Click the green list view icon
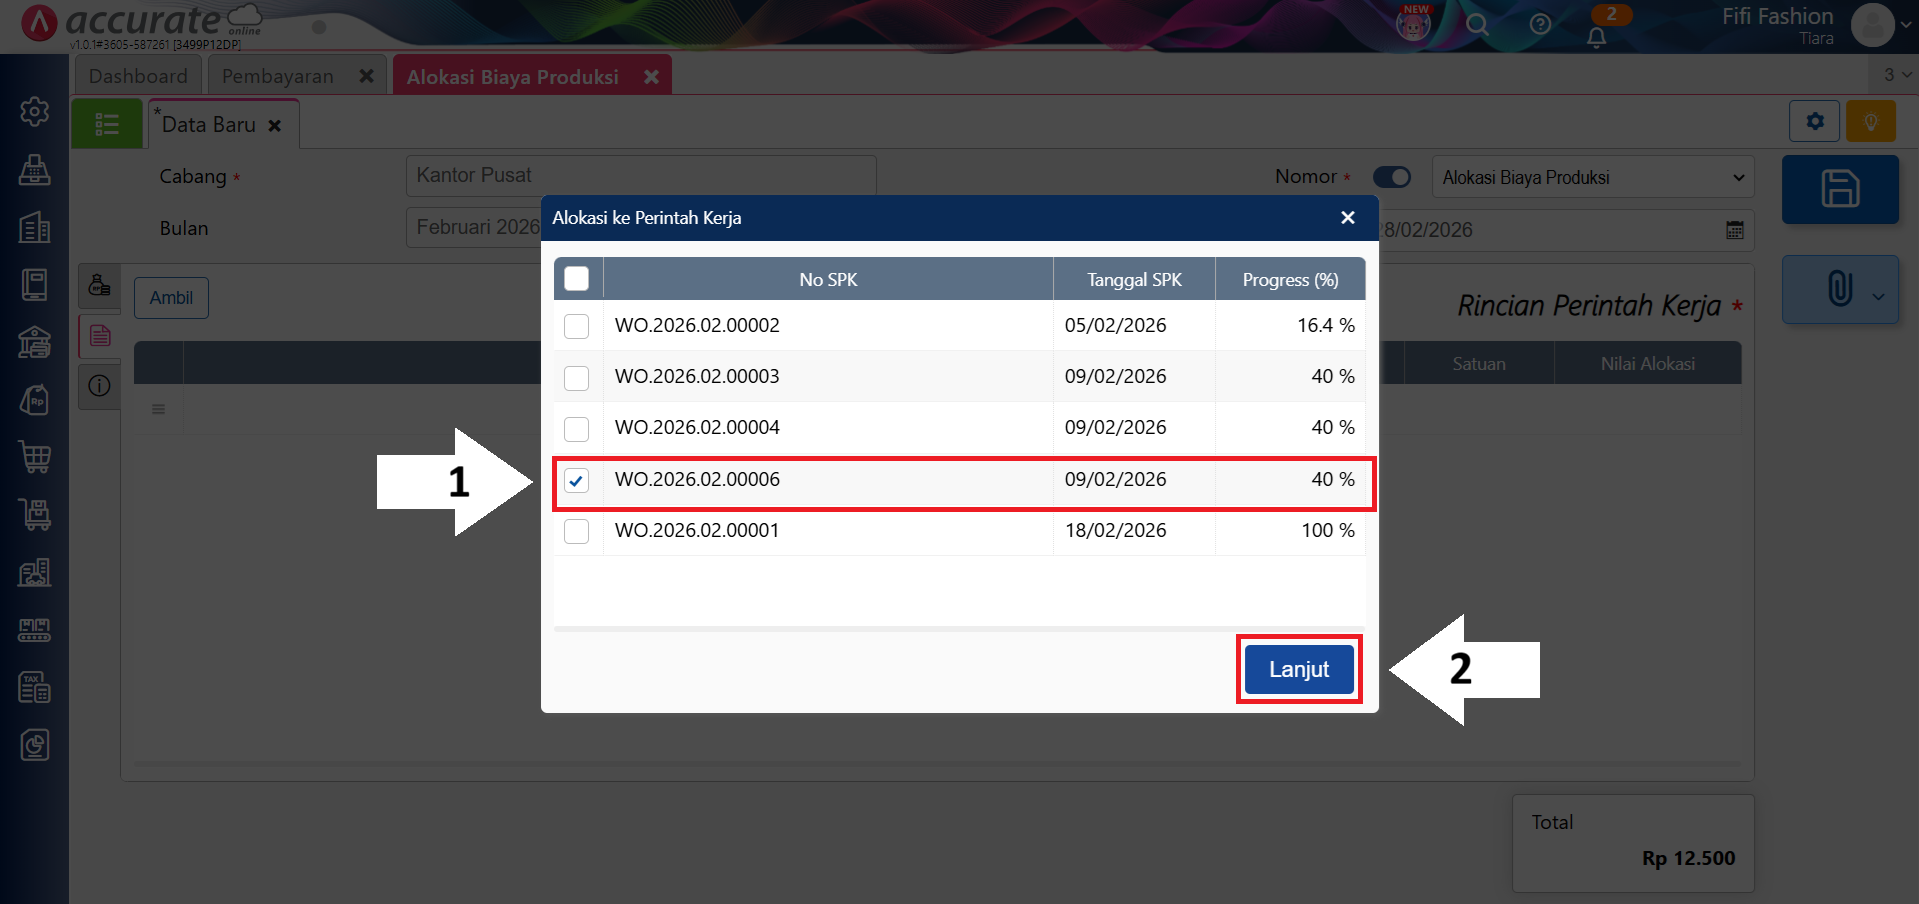The image size is (1919, 904). click(107, 125)
